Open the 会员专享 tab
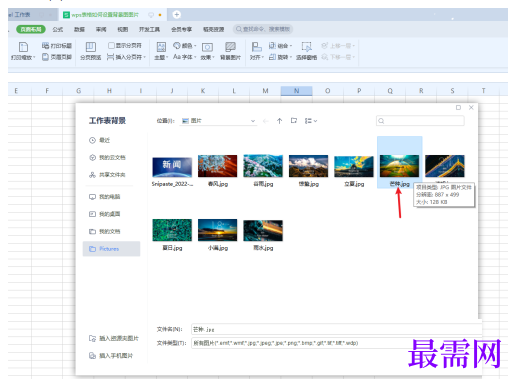The width and height of the screenshot is (520, 385). tap(181, 29)
